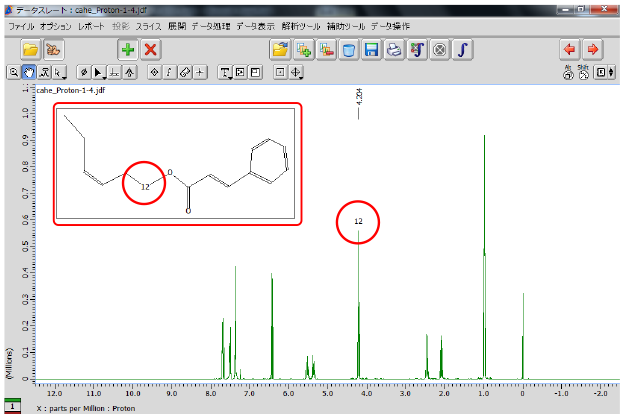Click the X : parts per Million : Proton label

click(x=86, y=408)
